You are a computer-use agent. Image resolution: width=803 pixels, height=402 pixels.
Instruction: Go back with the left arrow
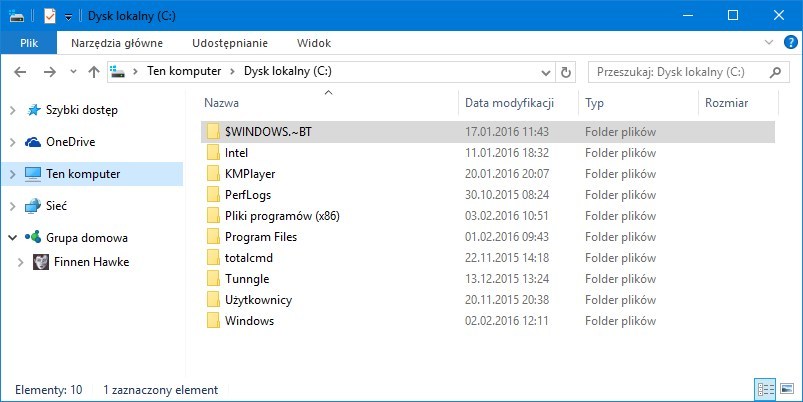(20, 72)
